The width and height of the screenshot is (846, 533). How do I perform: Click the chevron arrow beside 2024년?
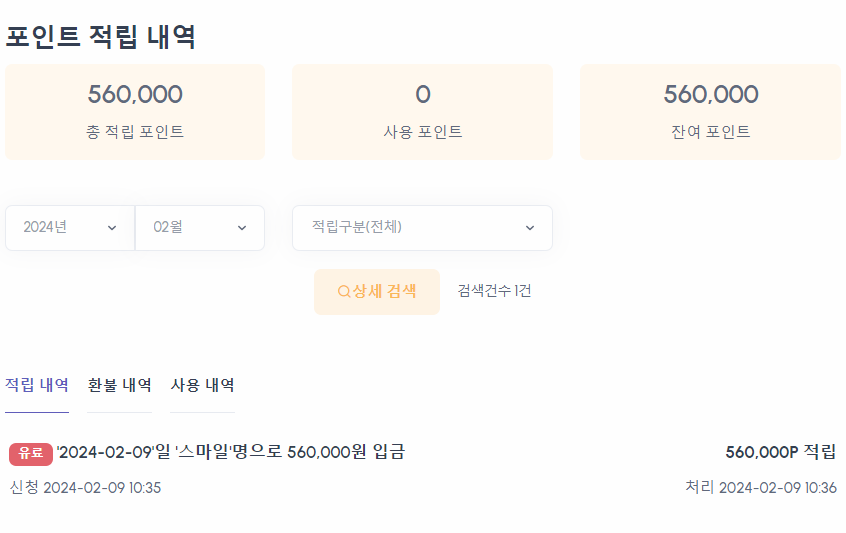(x=111, y=228)
